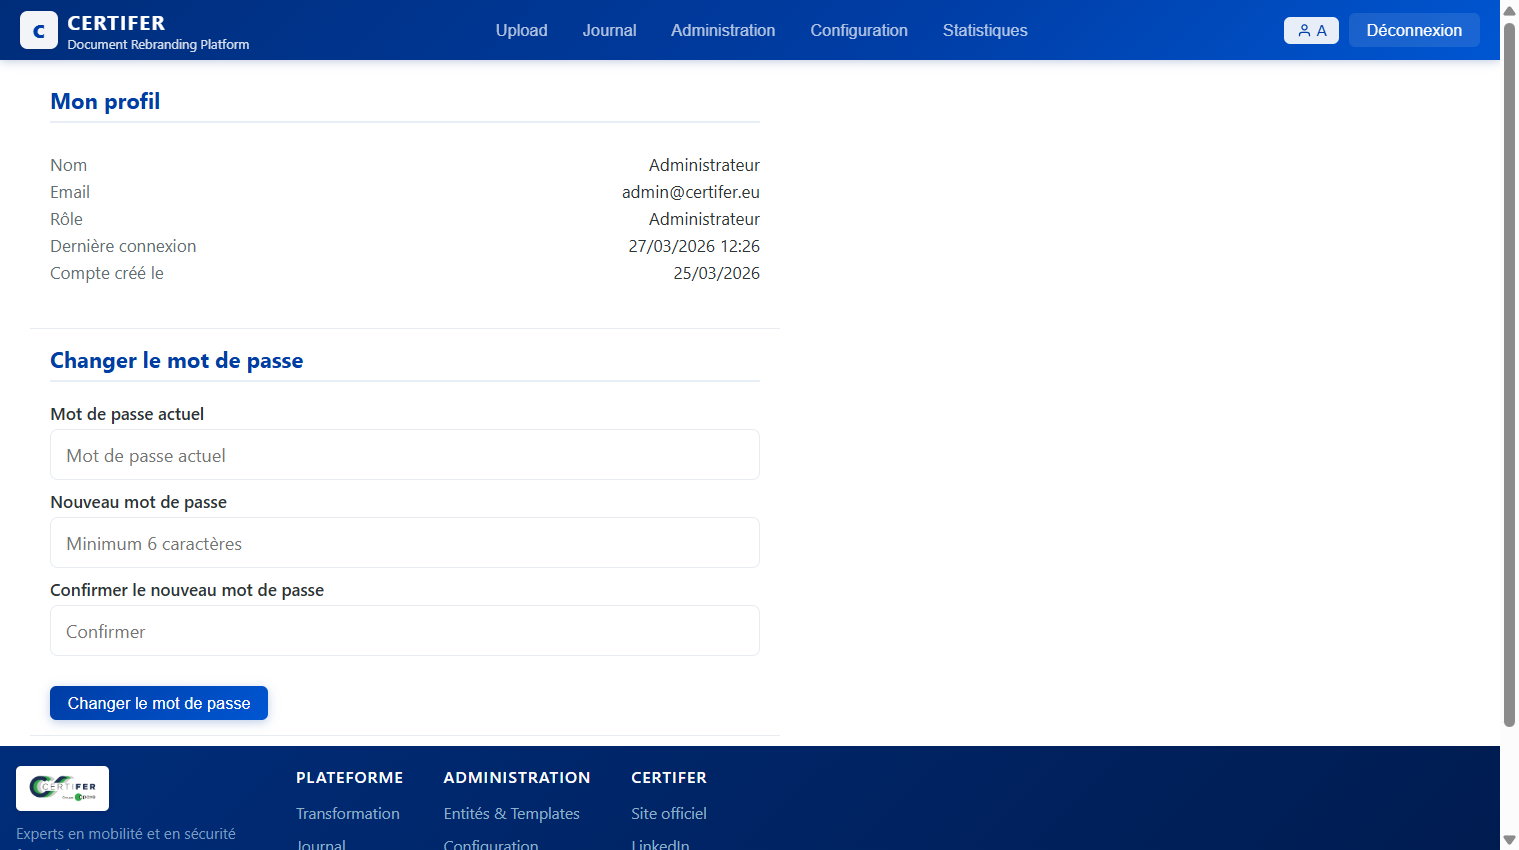Visit the "Site officiel" CERTIFER link
The image size is (1519, 850).
pos(668,813)
